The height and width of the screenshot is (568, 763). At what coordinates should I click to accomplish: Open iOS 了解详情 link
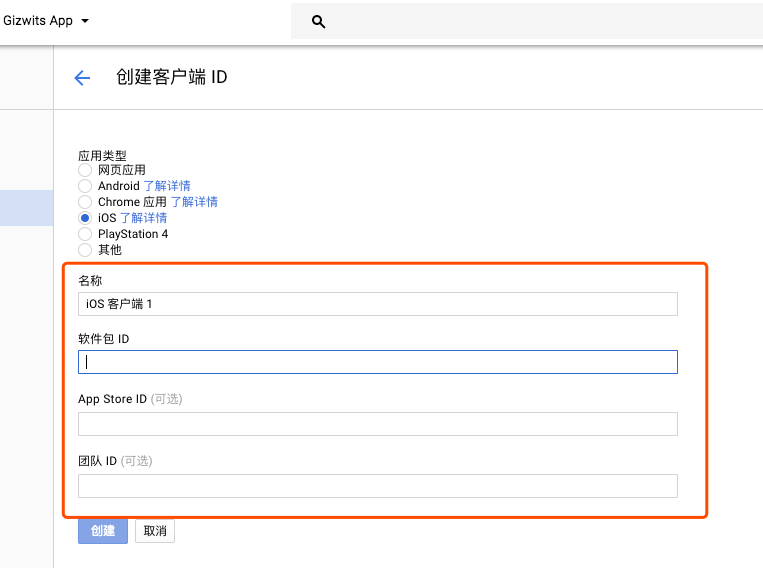(x=143, y=218)
